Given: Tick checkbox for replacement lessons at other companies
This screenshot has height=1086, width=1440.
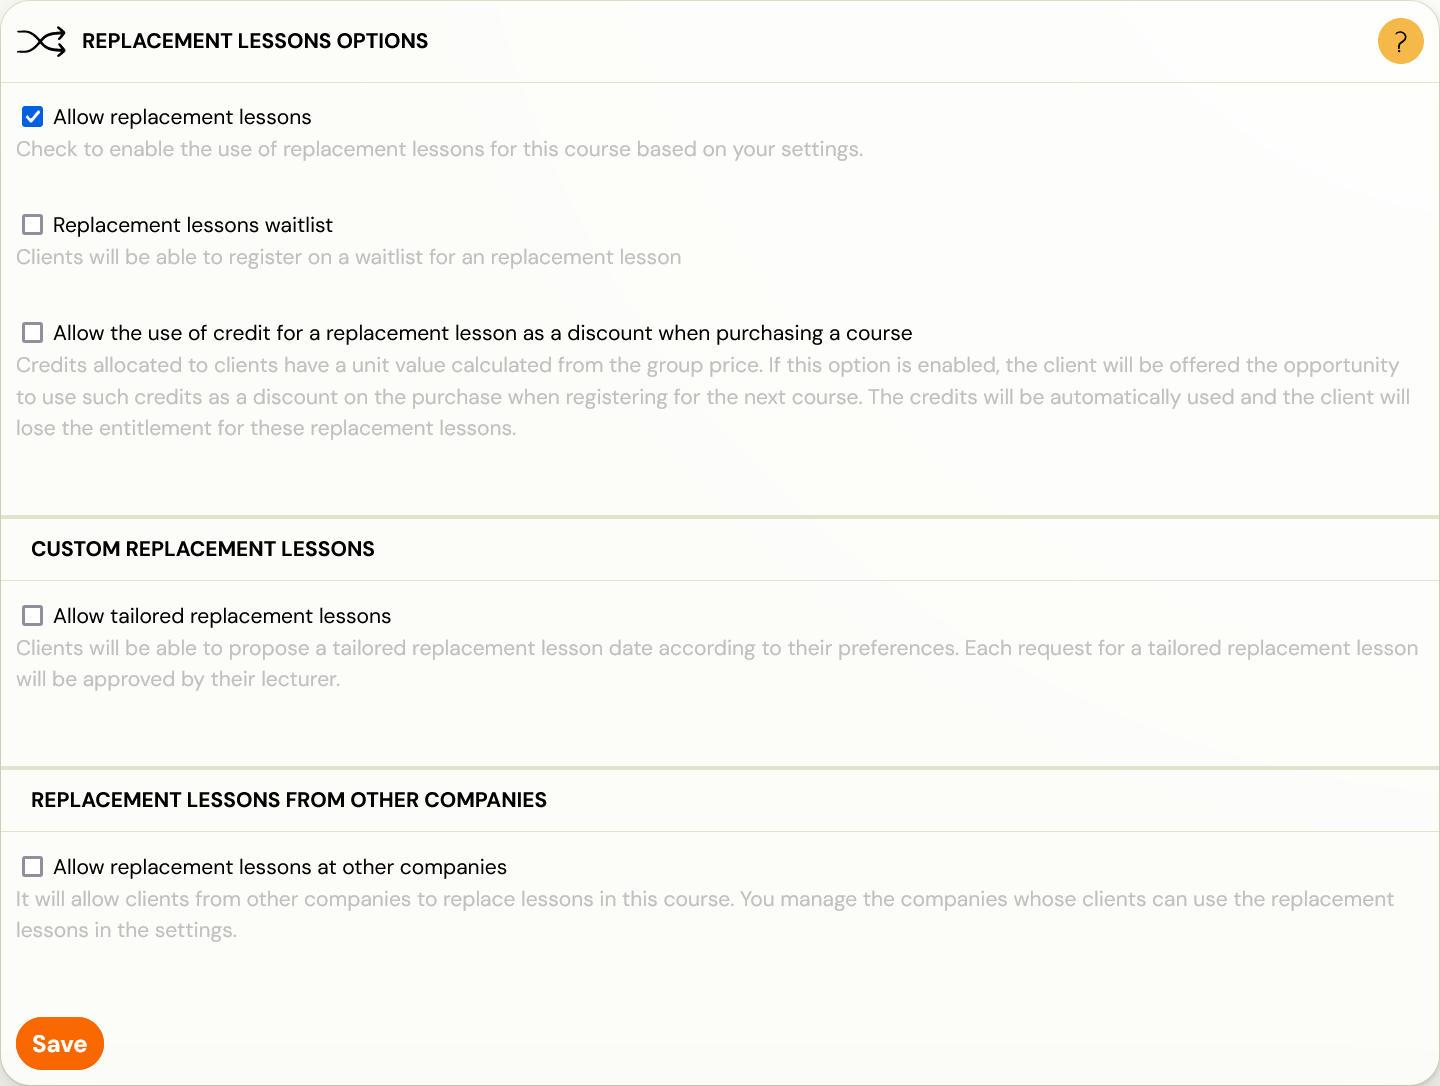Looking at the screenshot, I should (33, 867).
